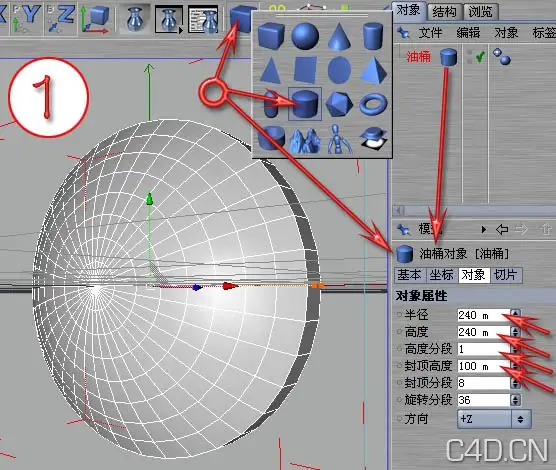Click the 旋转分段 stepper arrows

point(516,400)
